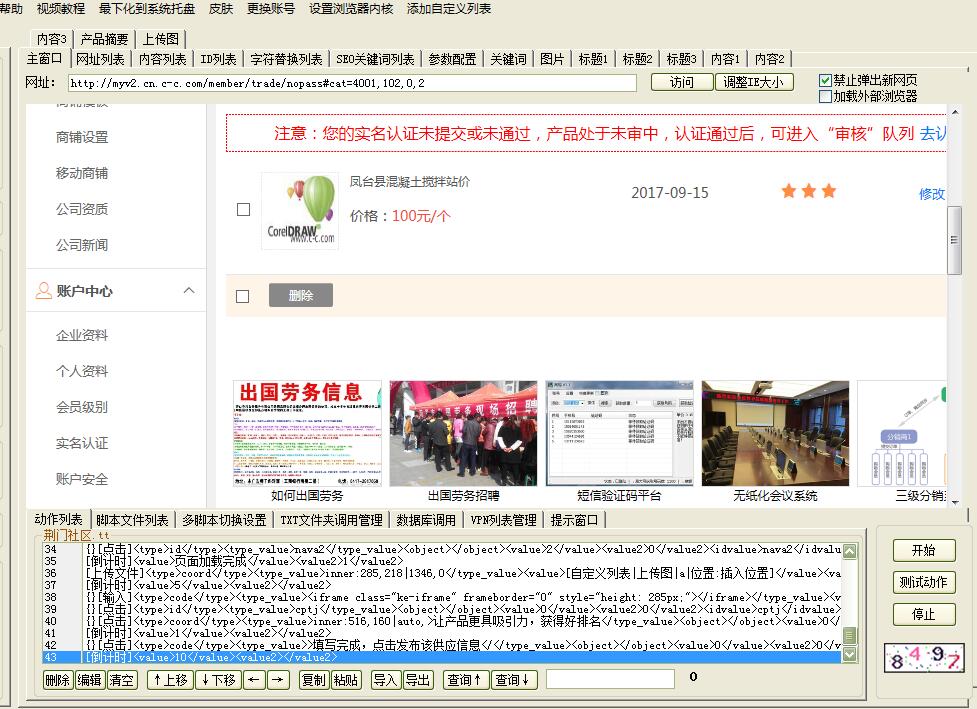Click the 测试动作 button
This screenshot has height=709, width=977.
pyautogui.click(x=923, y=582)
